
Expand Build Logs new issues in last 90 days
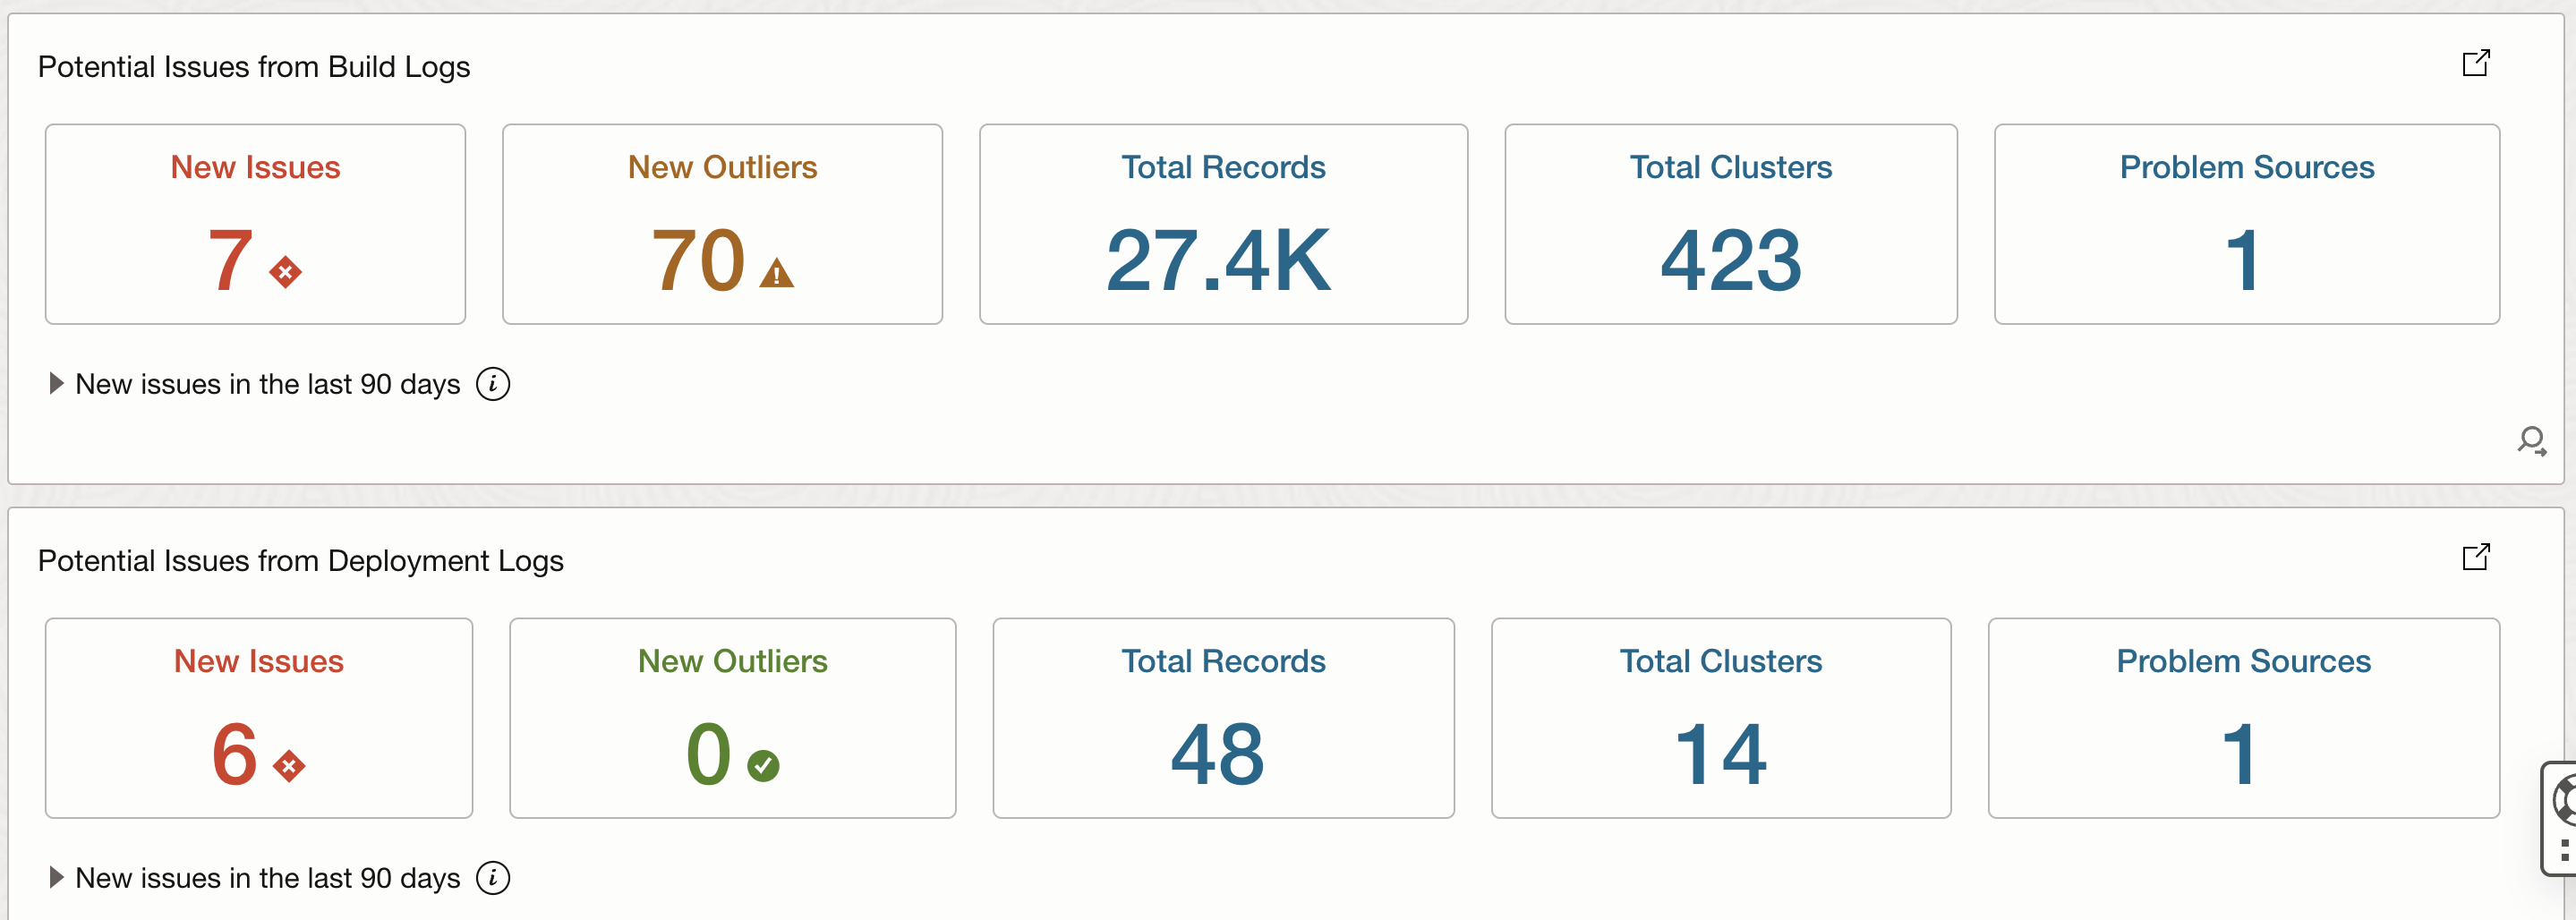coord(57,384)
